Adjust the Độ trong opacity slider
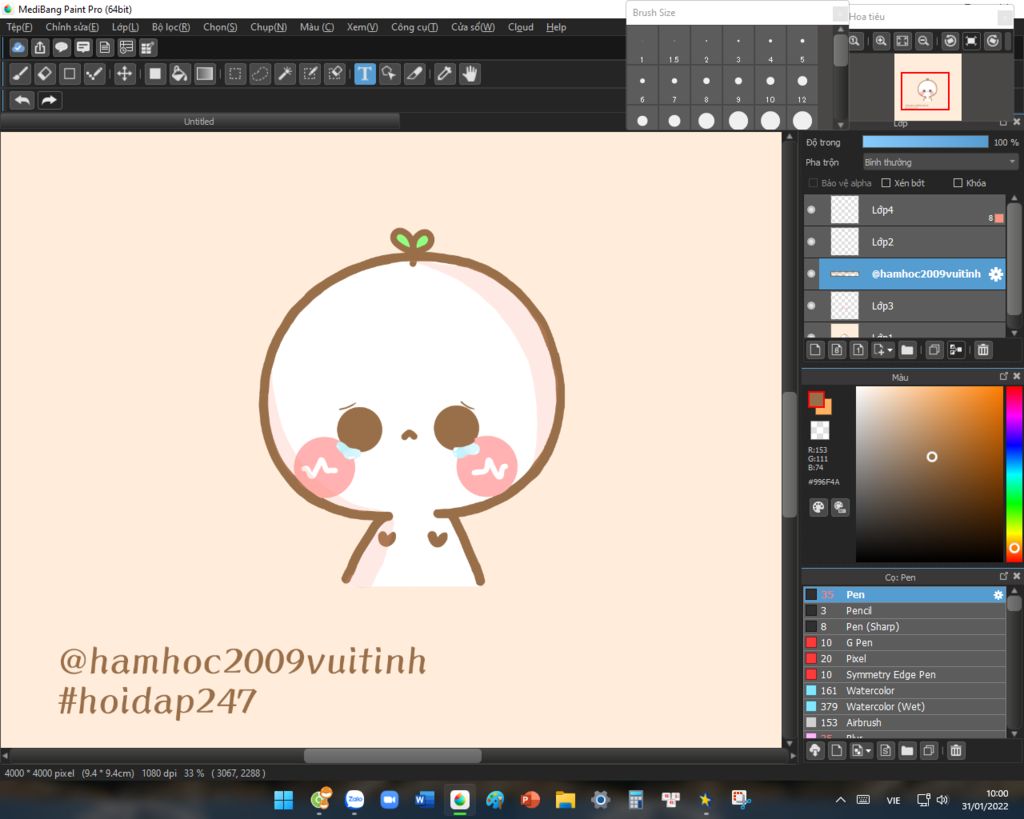The width and height of the screenshot is (1024, 819). (925, 142)
